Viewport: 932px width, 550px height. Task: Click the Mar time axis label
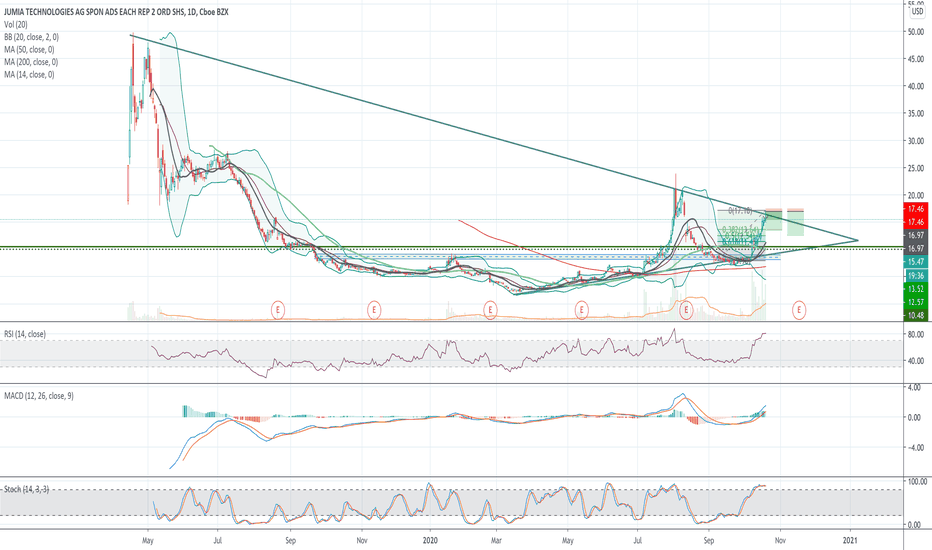[x=496, y=540]
